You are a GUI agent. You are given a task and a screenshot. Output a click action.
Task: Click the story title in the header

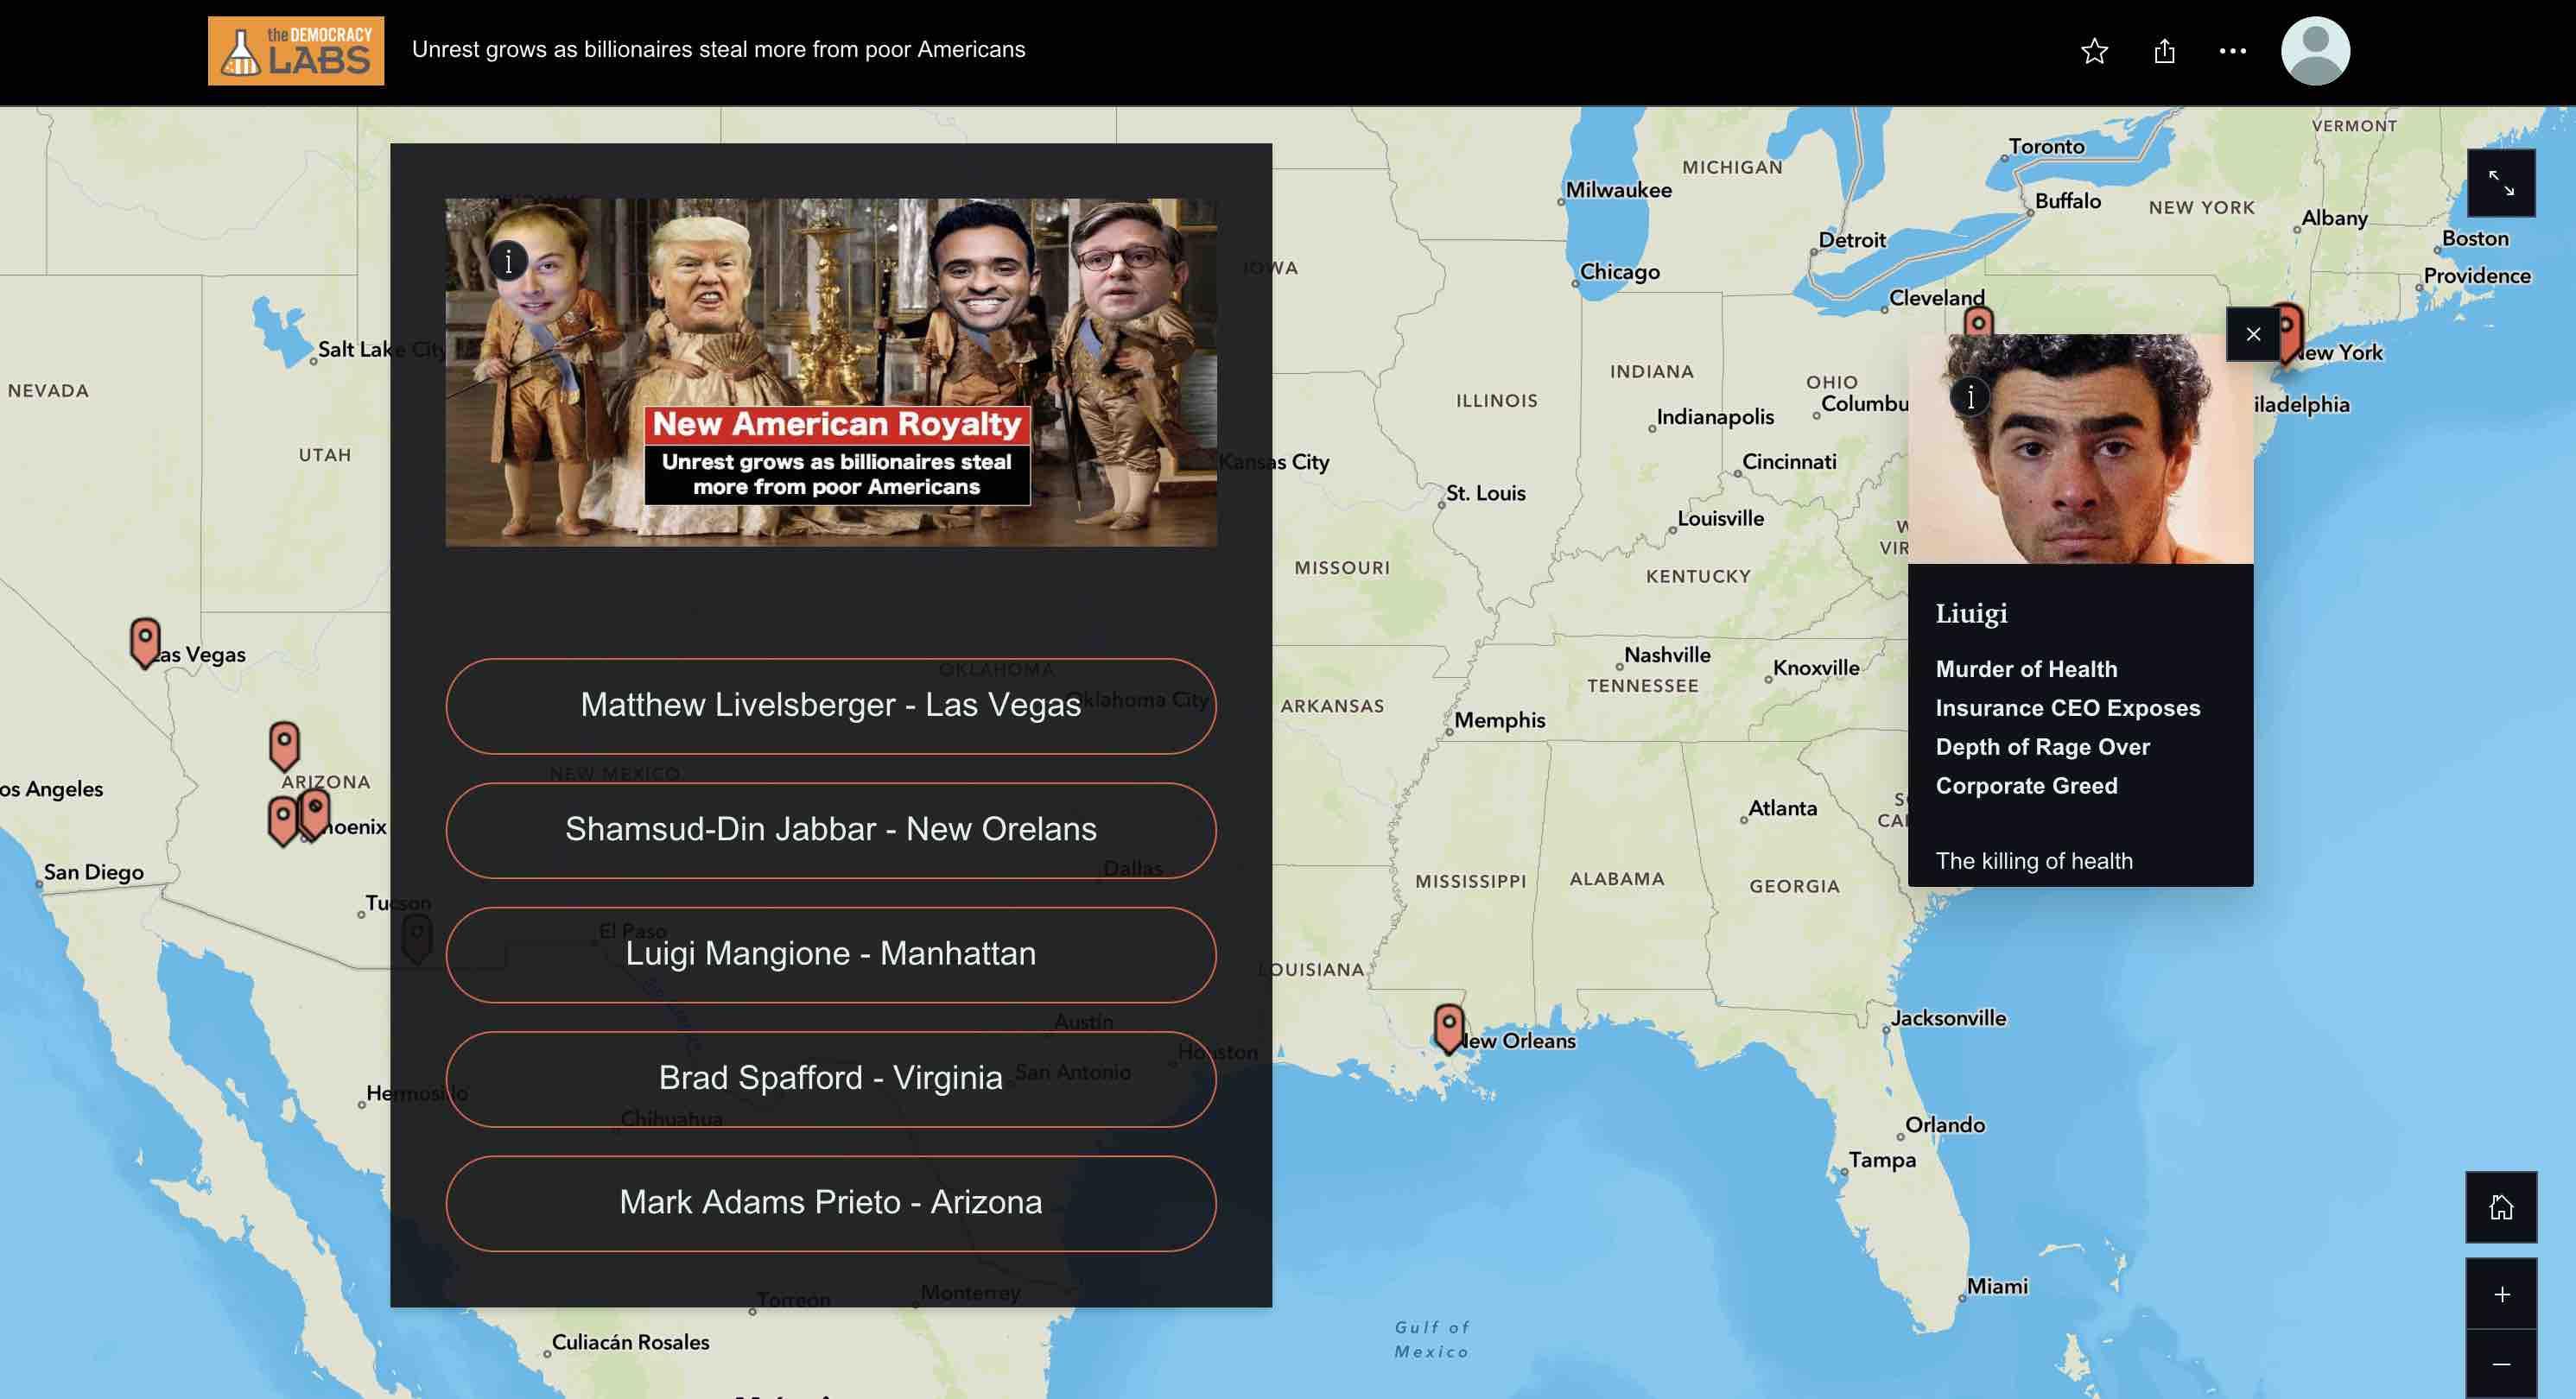pos(718,50)
